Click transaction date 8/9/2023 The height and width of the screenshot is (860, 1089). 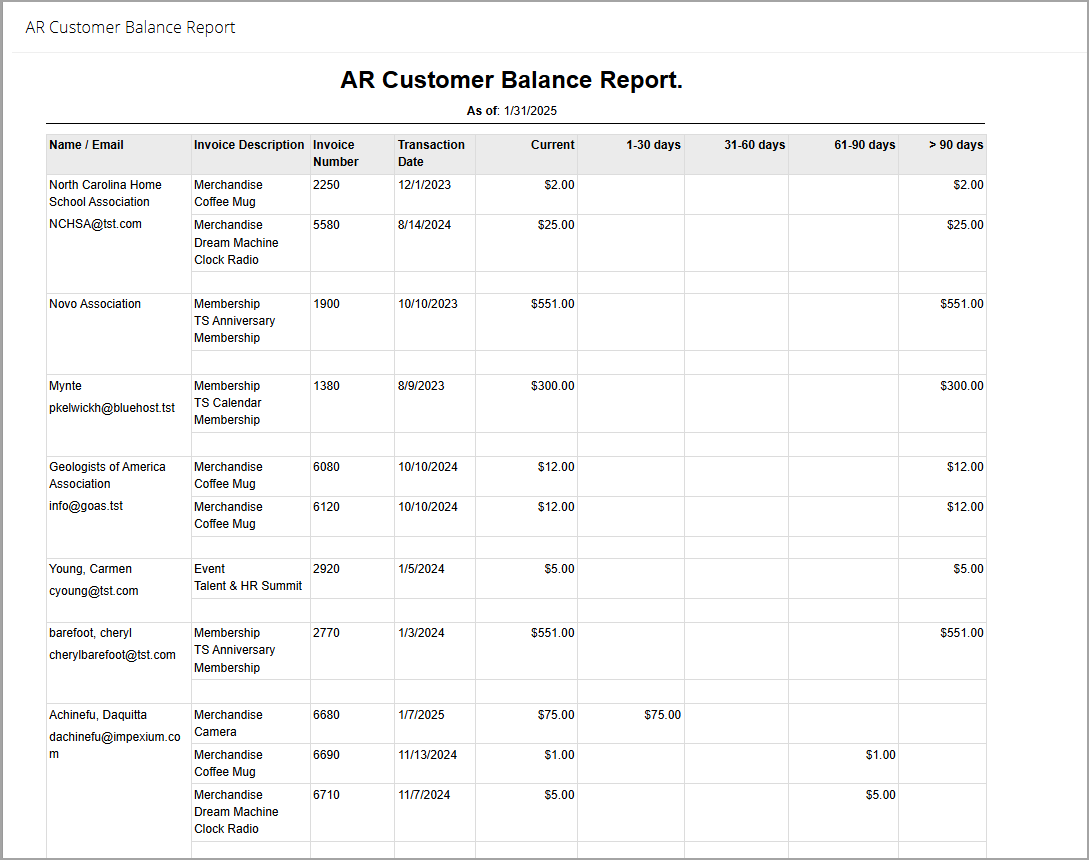tap(421, 386)
